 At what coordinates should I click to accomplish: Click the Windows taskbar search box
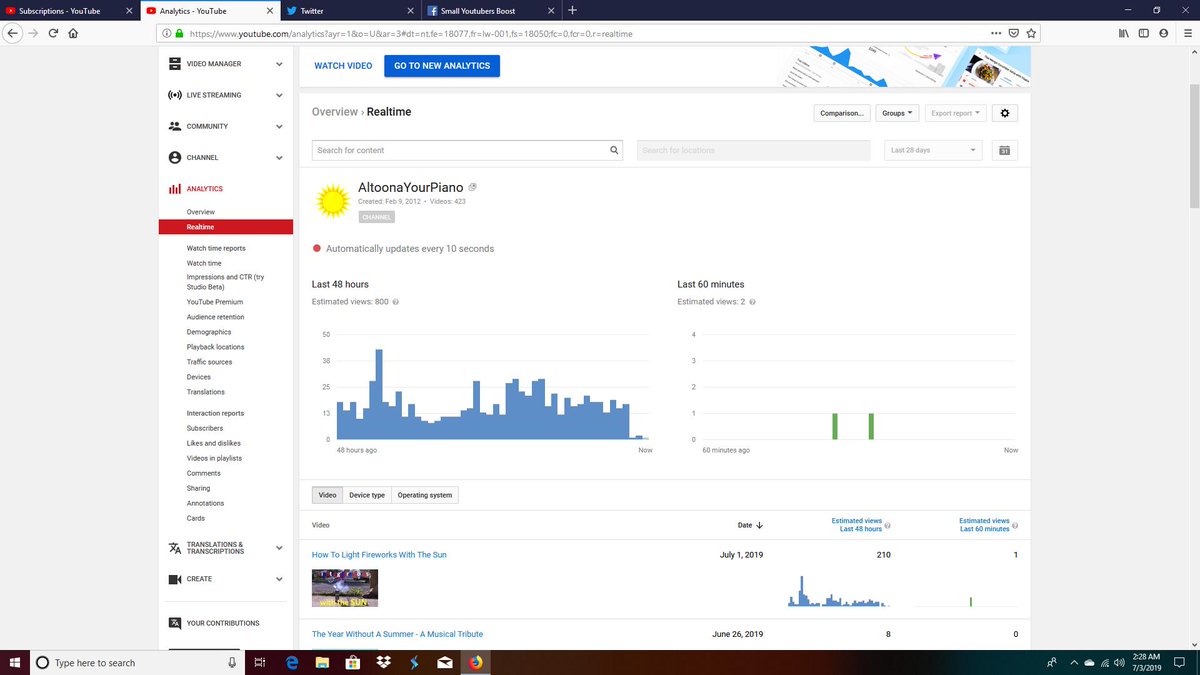(x=137, y=662)
